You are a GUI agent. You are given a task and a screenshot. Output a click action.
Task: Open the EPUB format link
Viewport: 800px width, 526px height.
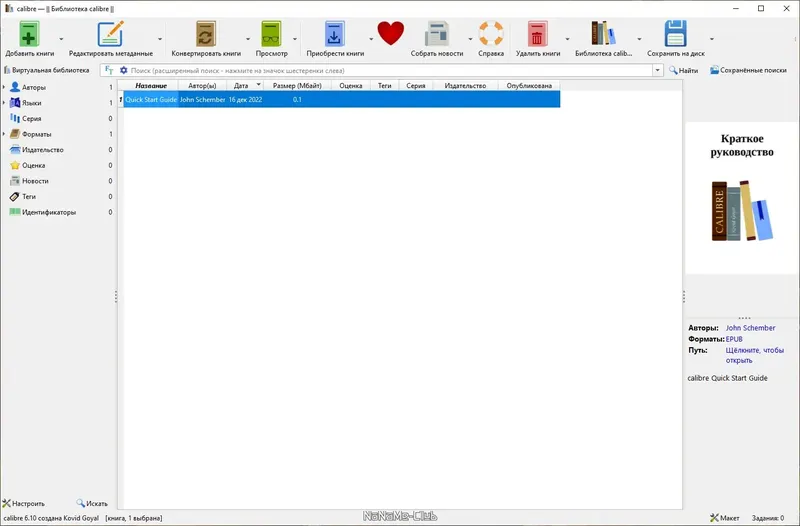(734, 339)
